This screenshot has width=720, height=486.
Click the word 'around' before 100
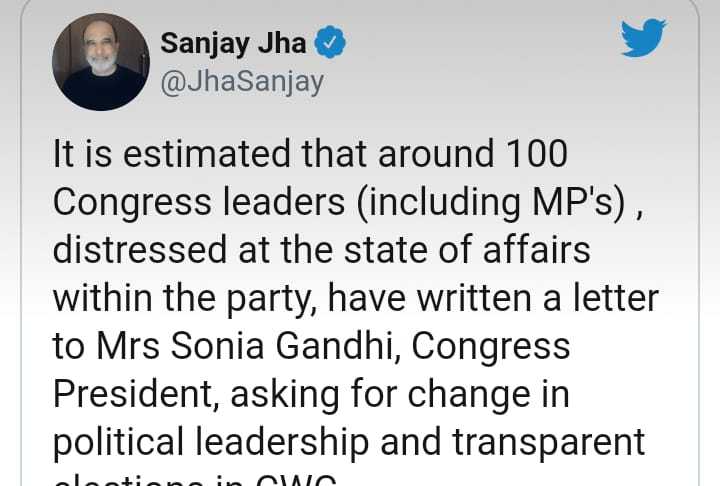click(x=436, y=153)
